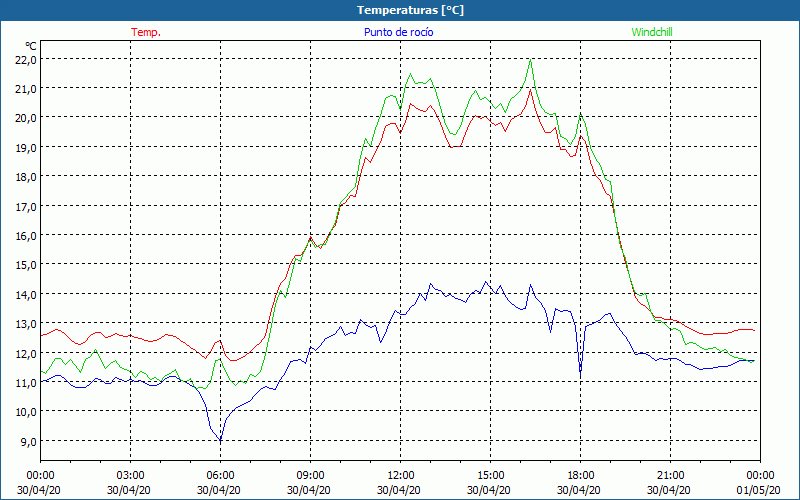Click the blue dew point dip at 18:00

tap(581, 377)
